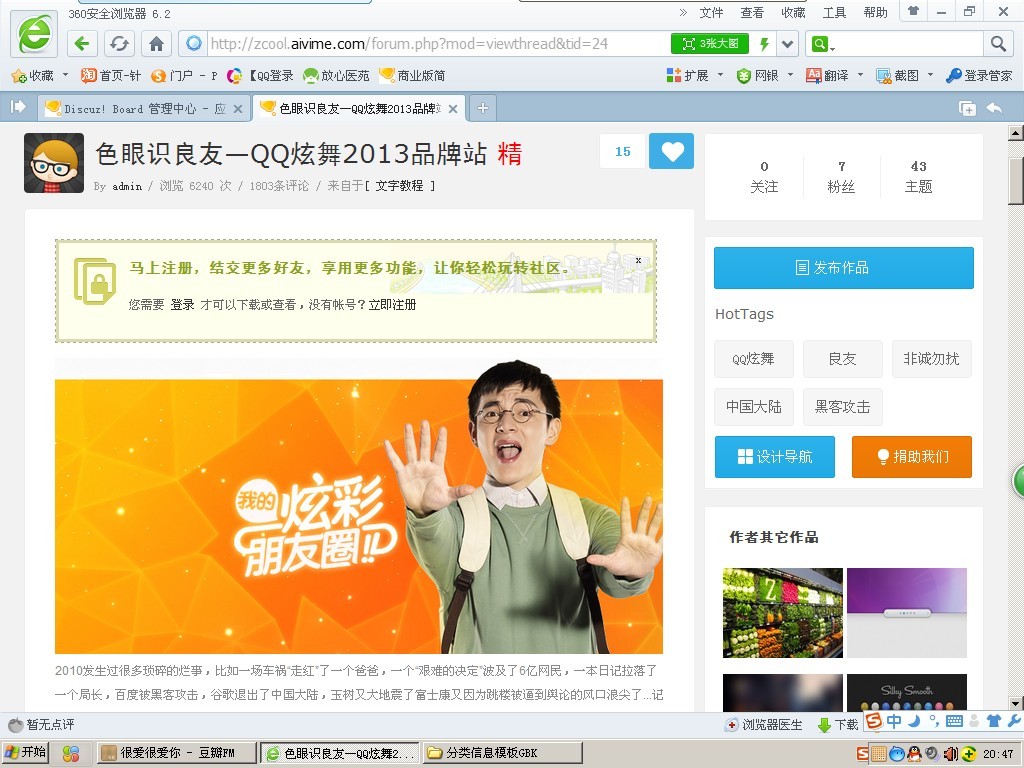Open the 扩展 extensions dropdown

coord(694,76)
